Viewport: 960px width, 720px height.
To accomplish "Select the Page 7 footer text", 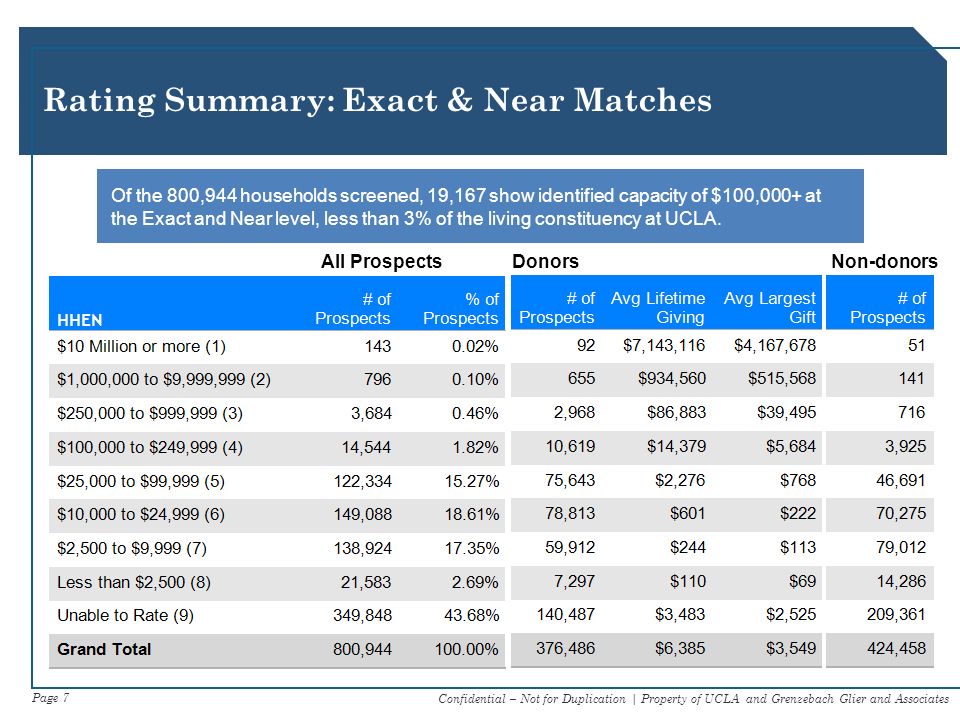I will coord(51,698).
